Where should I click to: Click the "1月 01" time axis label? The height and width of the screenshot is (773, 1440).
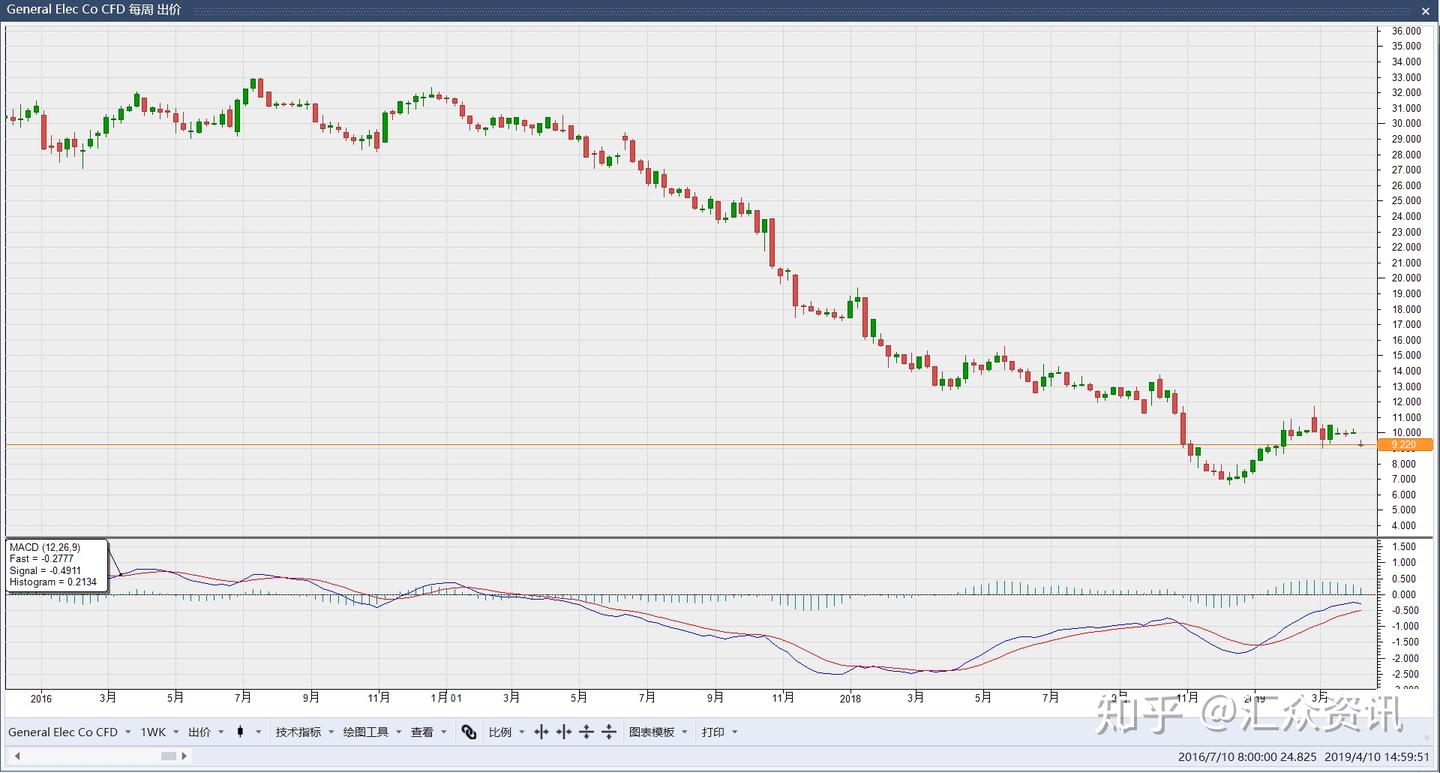(446, 698)
